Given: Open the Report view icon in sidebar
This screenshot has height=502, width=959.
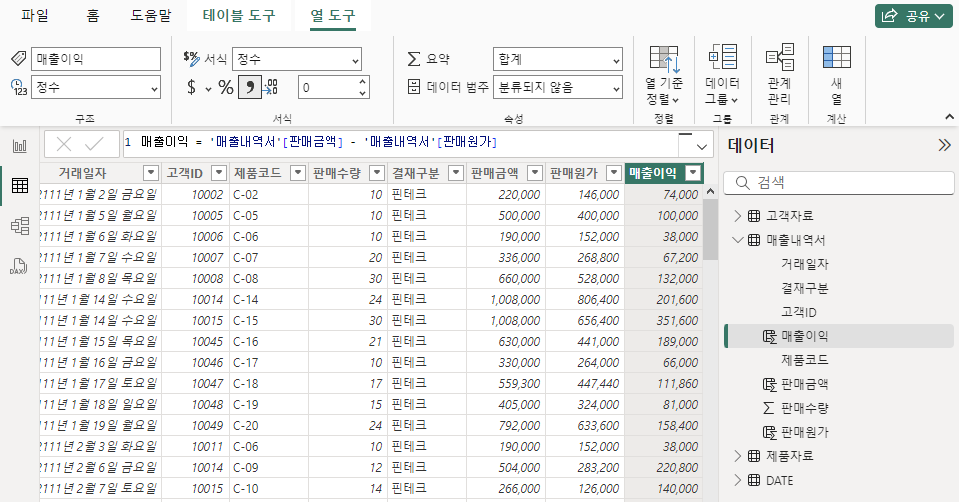Looking at the screenshot, I should (20, 146).
